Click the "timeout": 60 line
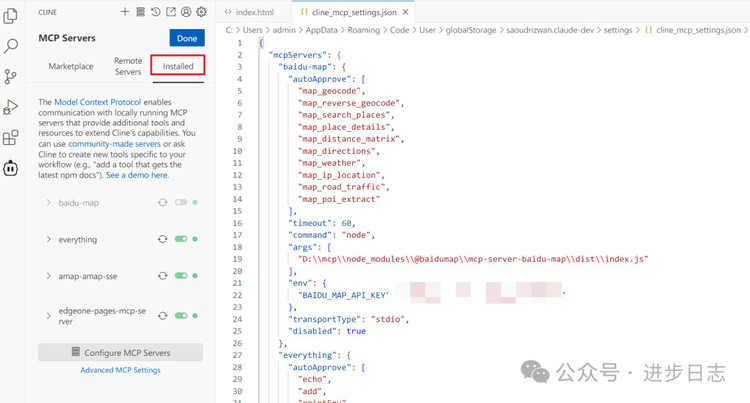Screen dimensions: 750x403 tap(322, 223)
